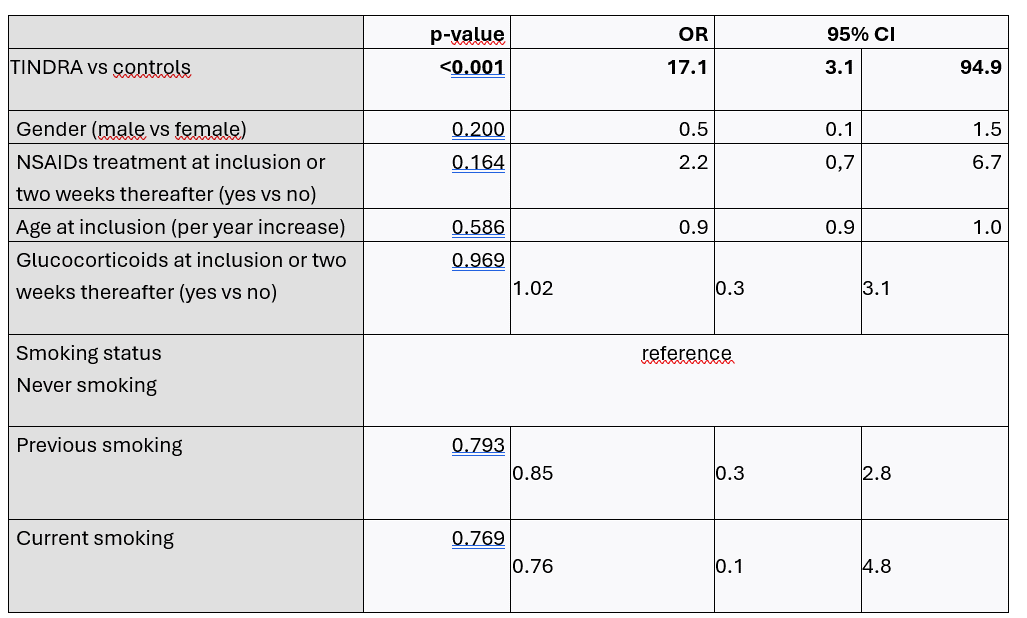Click the OR column header cell
The width and height of the screenshot is (1027, 618).
(692, 34)
